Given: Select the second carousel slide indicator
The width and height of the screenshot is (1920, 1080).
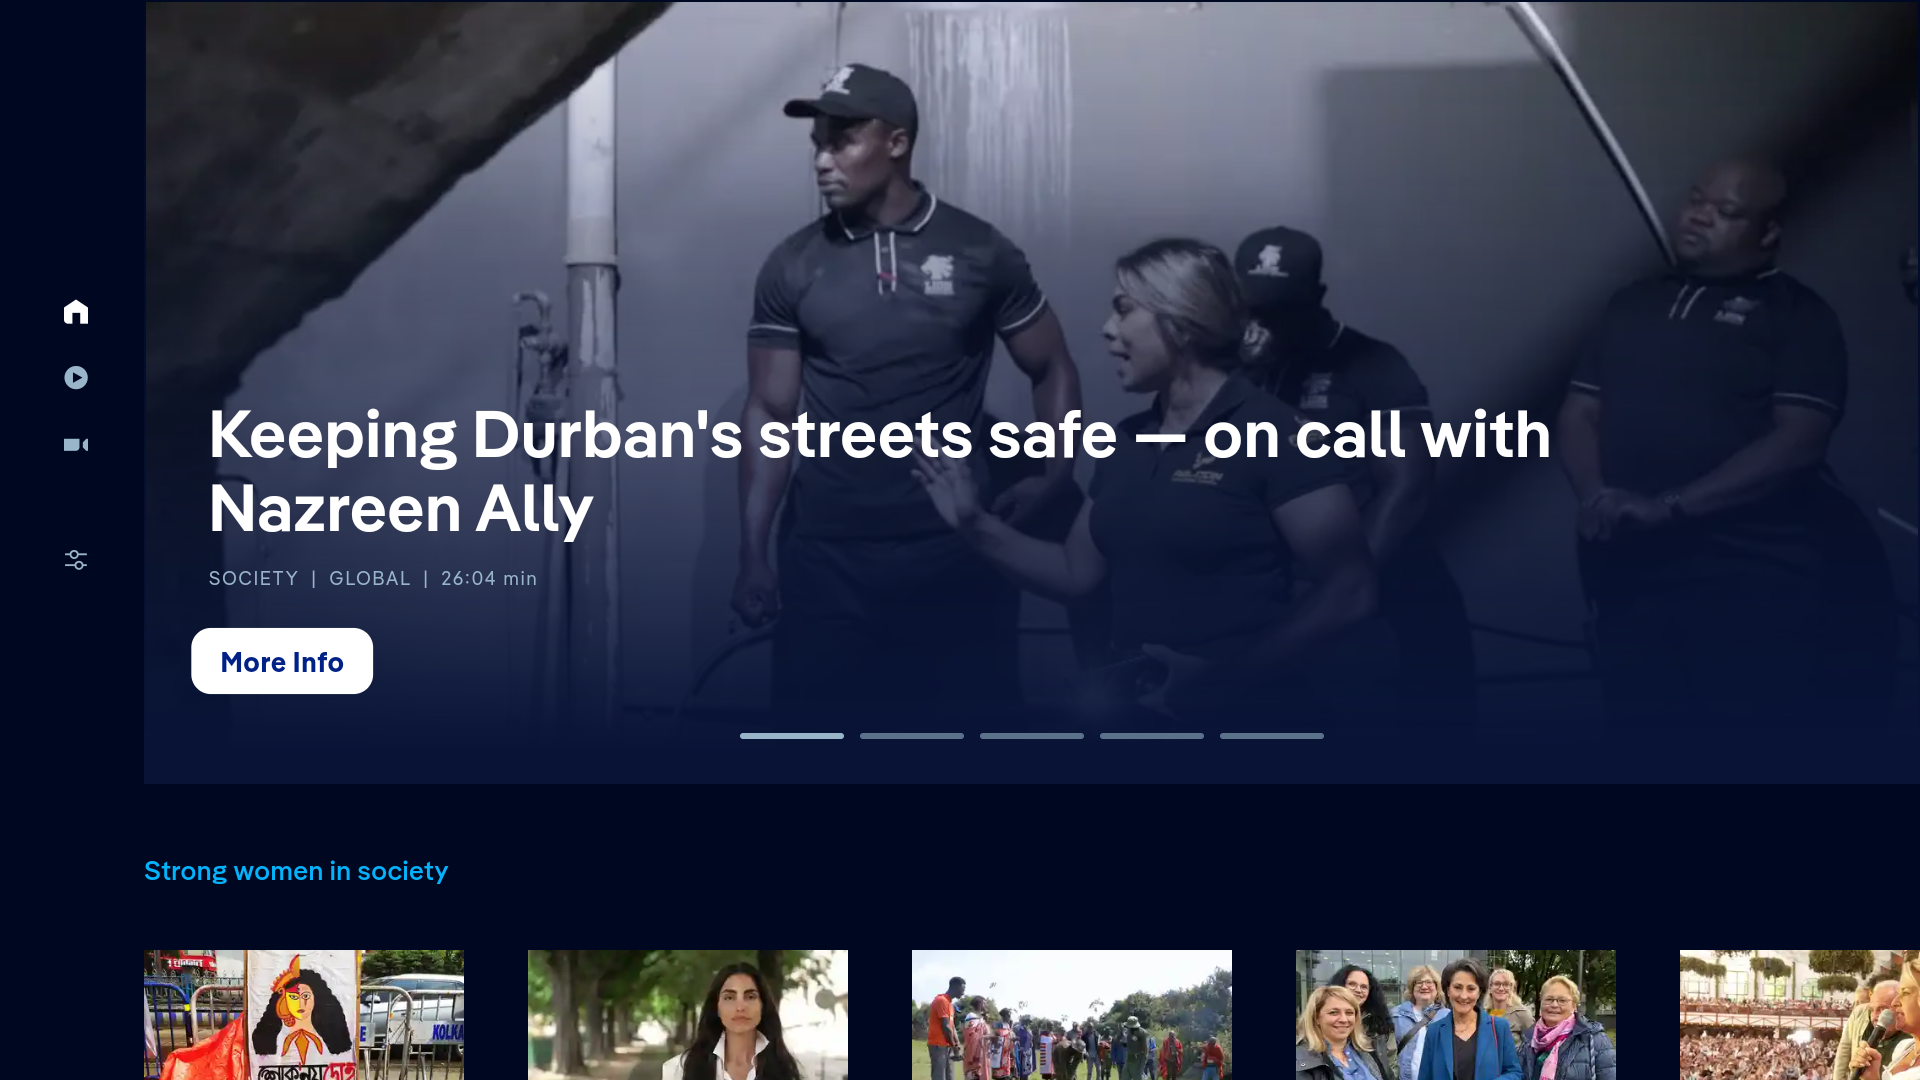Looking at the screenshot, I should pos(912,736).
